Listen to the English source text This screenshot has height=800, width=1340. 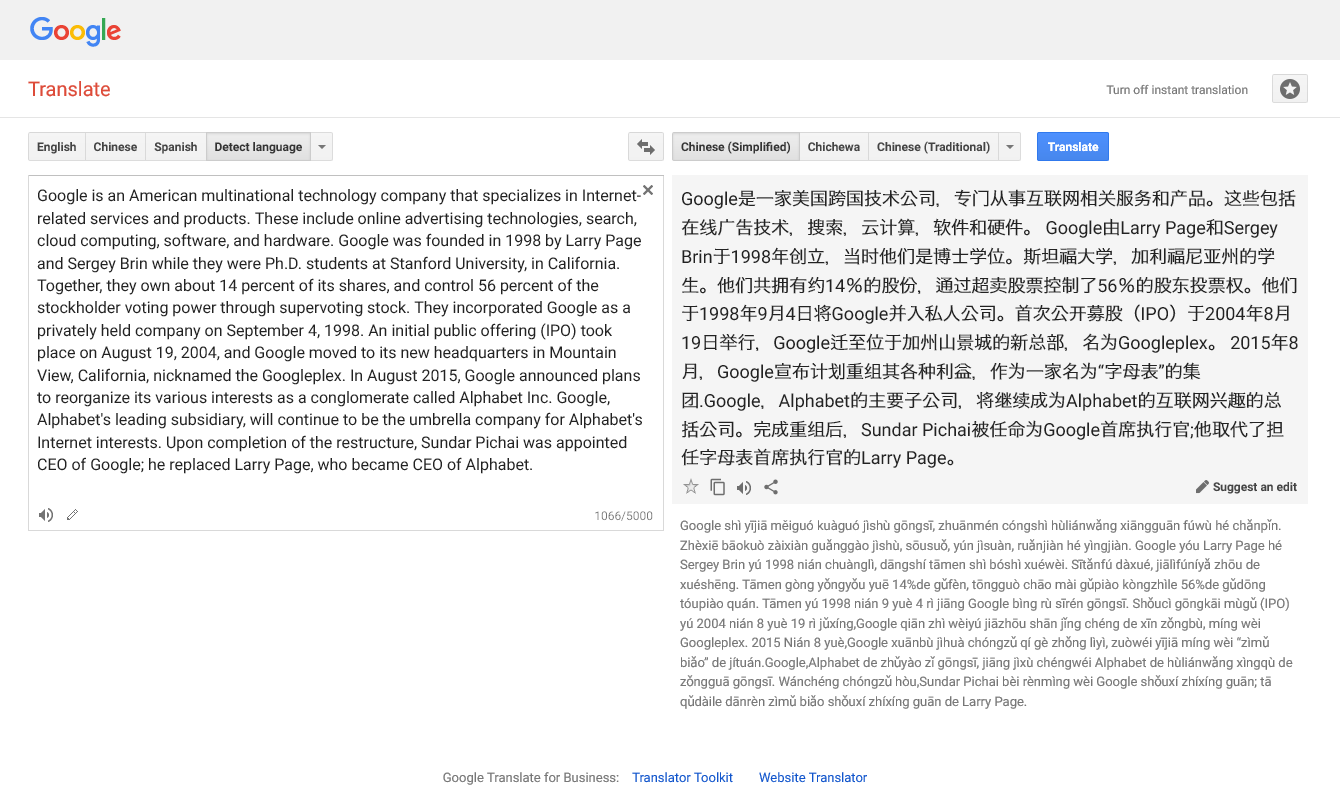45,514
